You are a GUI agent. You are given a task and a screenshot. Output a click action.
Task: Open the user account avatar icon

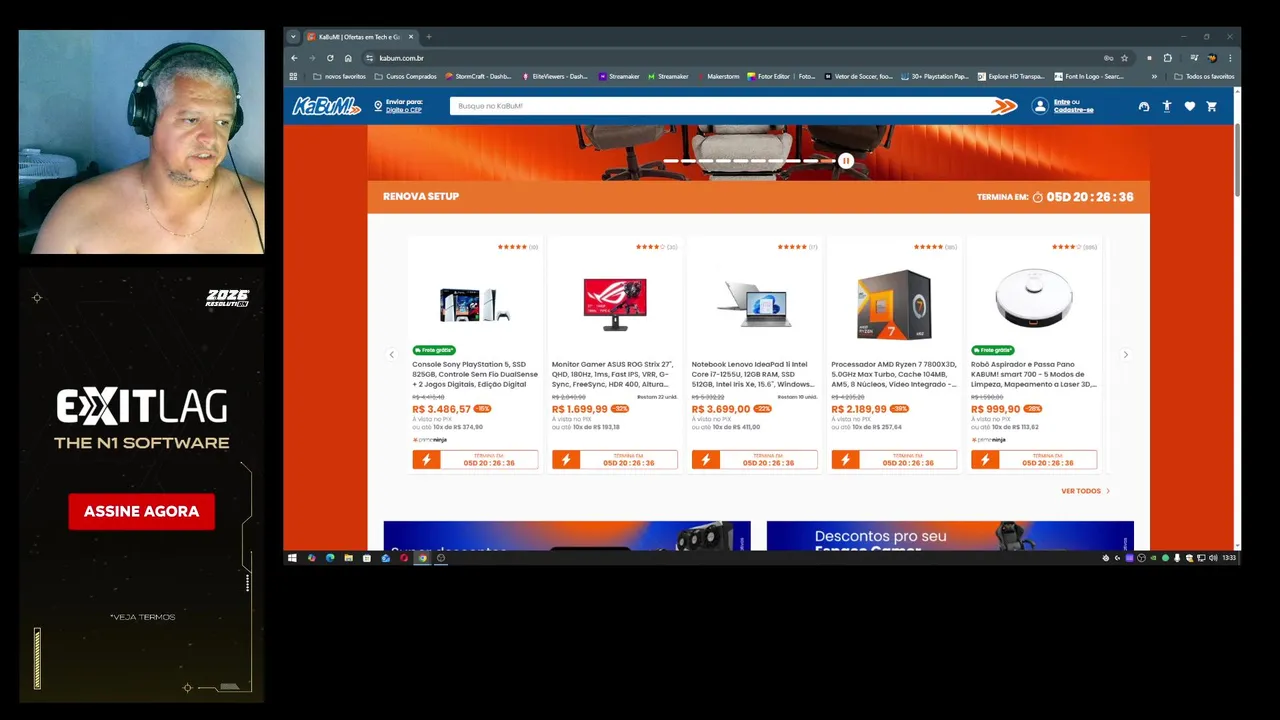click(1040, 106)
